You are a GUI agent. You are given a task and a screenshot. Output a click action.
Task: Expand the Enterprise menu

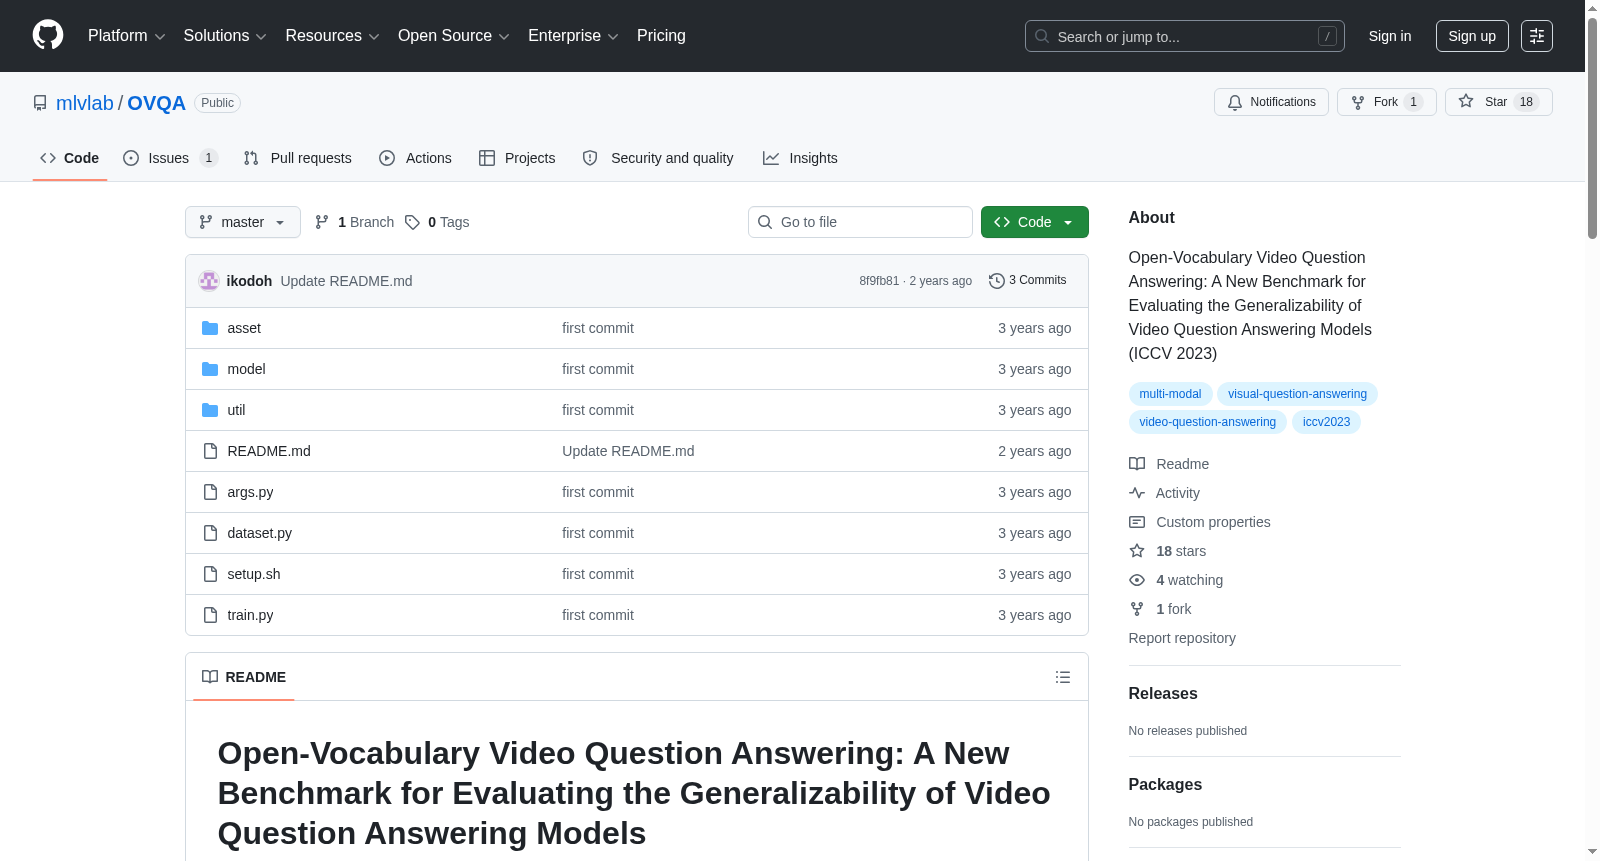tap(573, 36)
